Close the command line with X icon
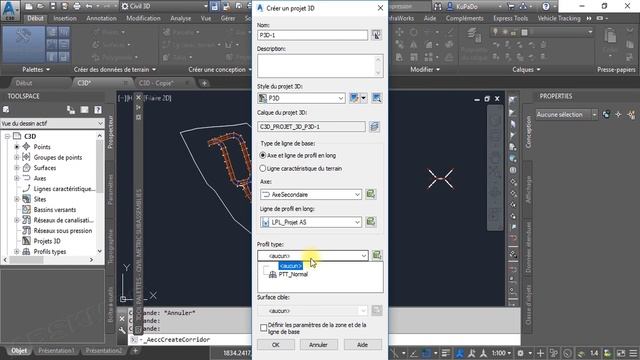This screenshot has height=360, width=640. coord(122,318)
